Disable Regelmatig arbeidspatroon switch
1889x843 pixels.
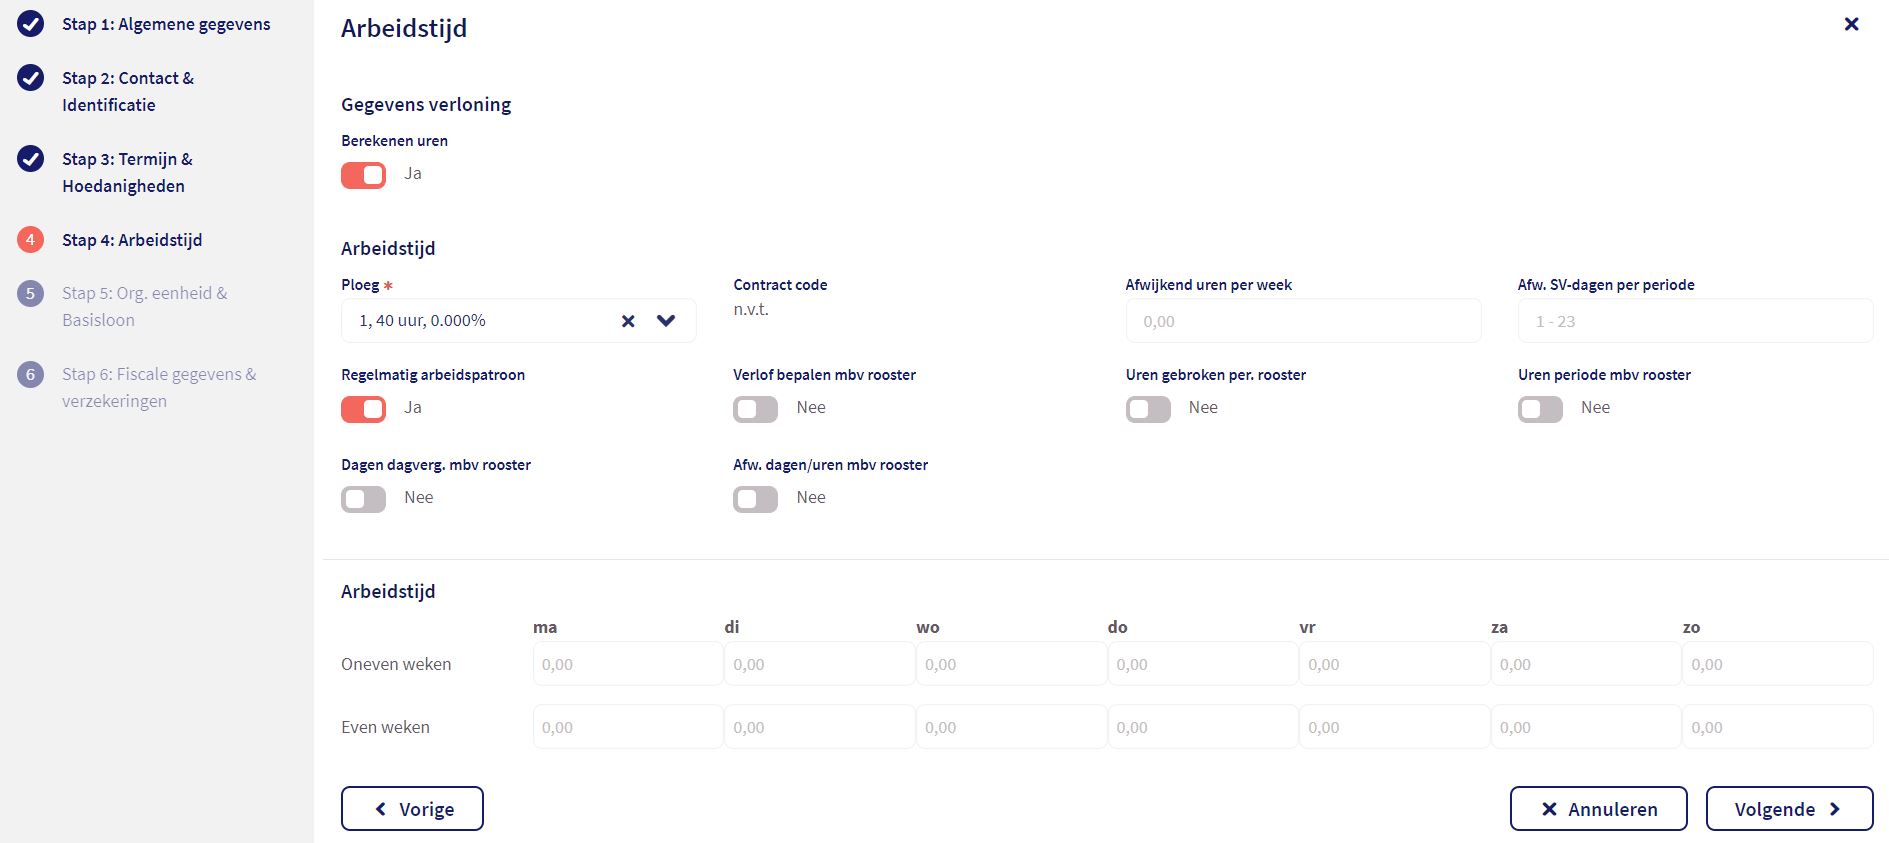click(x=364, y=409)
